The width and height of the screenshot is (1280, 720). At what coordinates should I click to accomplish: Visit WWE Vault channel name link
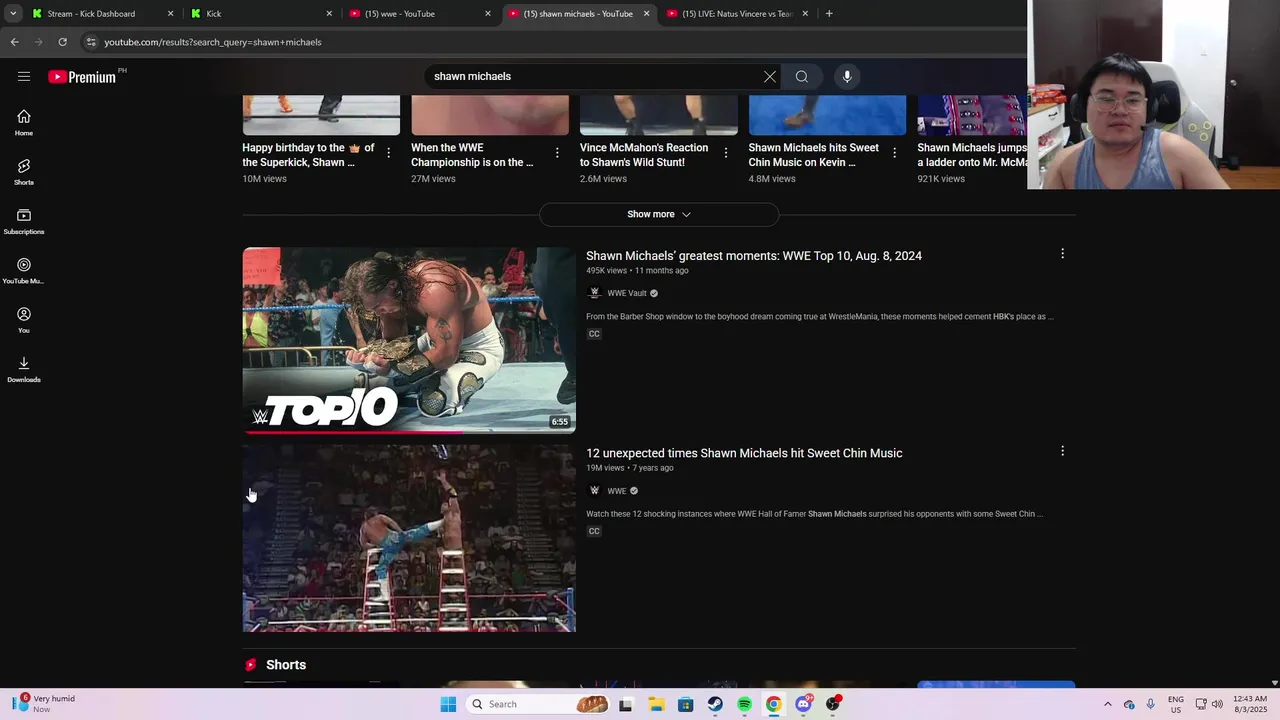click(627, 293)
